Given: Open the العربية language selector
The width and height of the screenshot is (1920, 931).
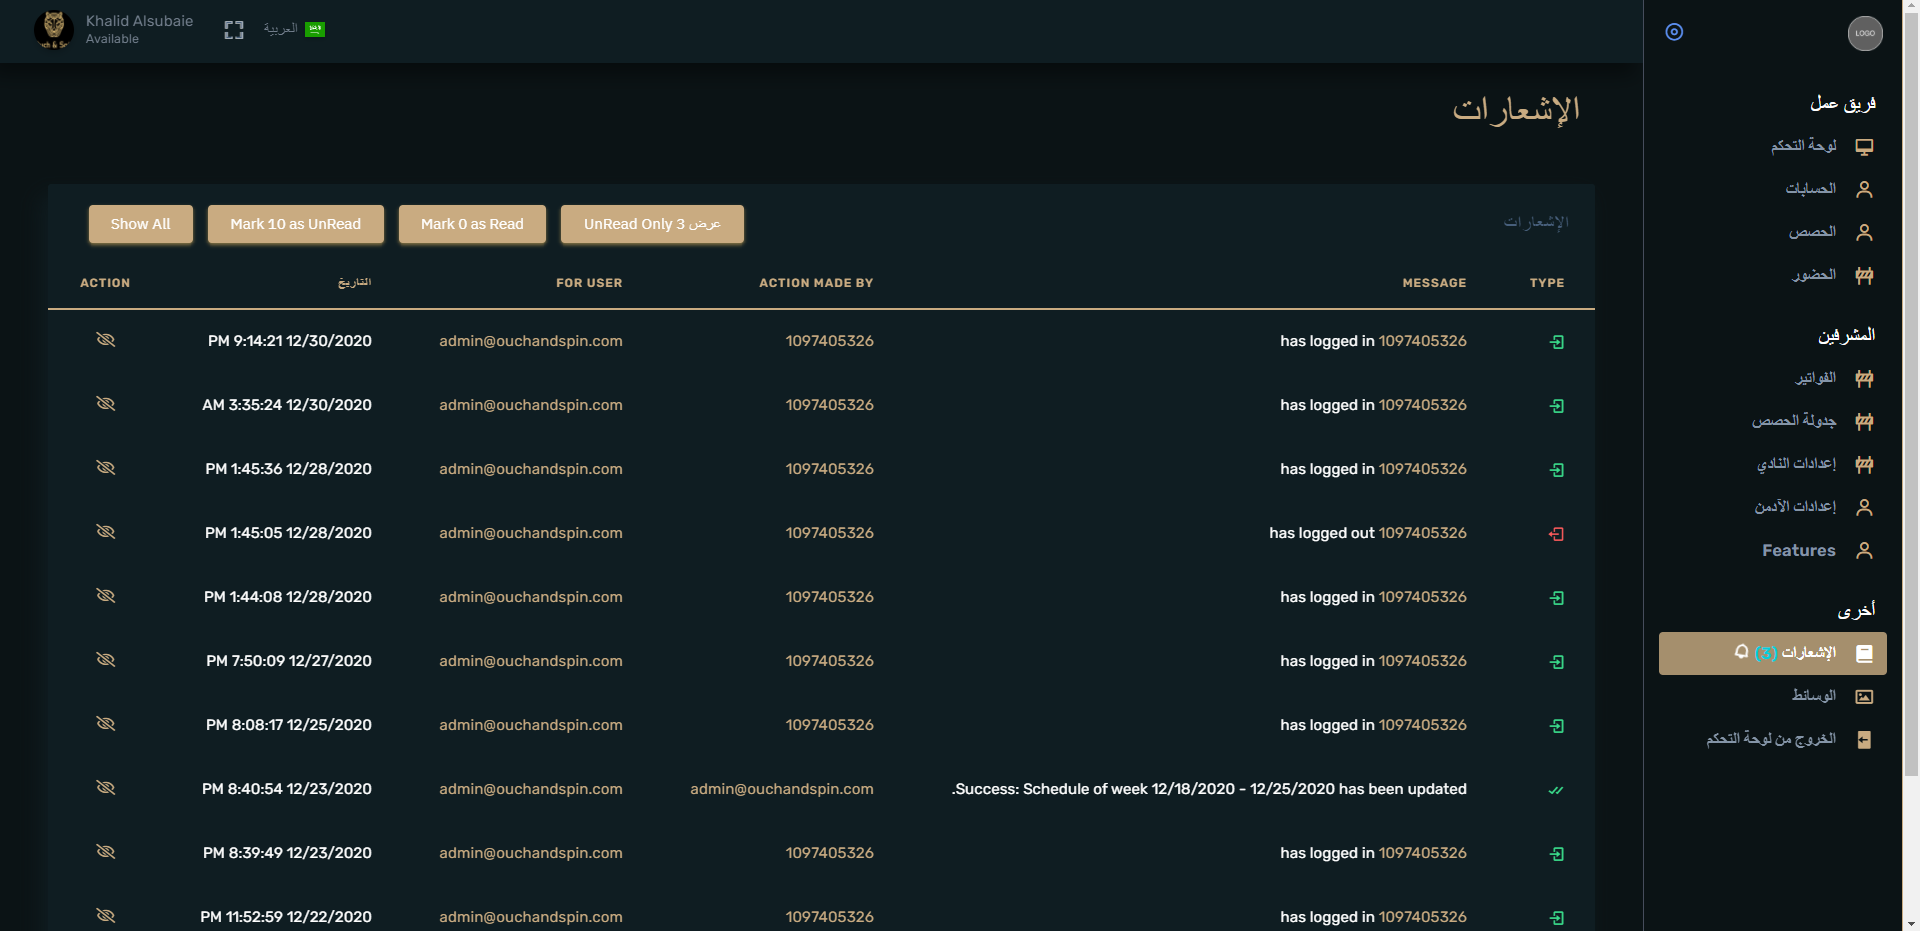Looking at the screenshot, I should click(293, 29).
